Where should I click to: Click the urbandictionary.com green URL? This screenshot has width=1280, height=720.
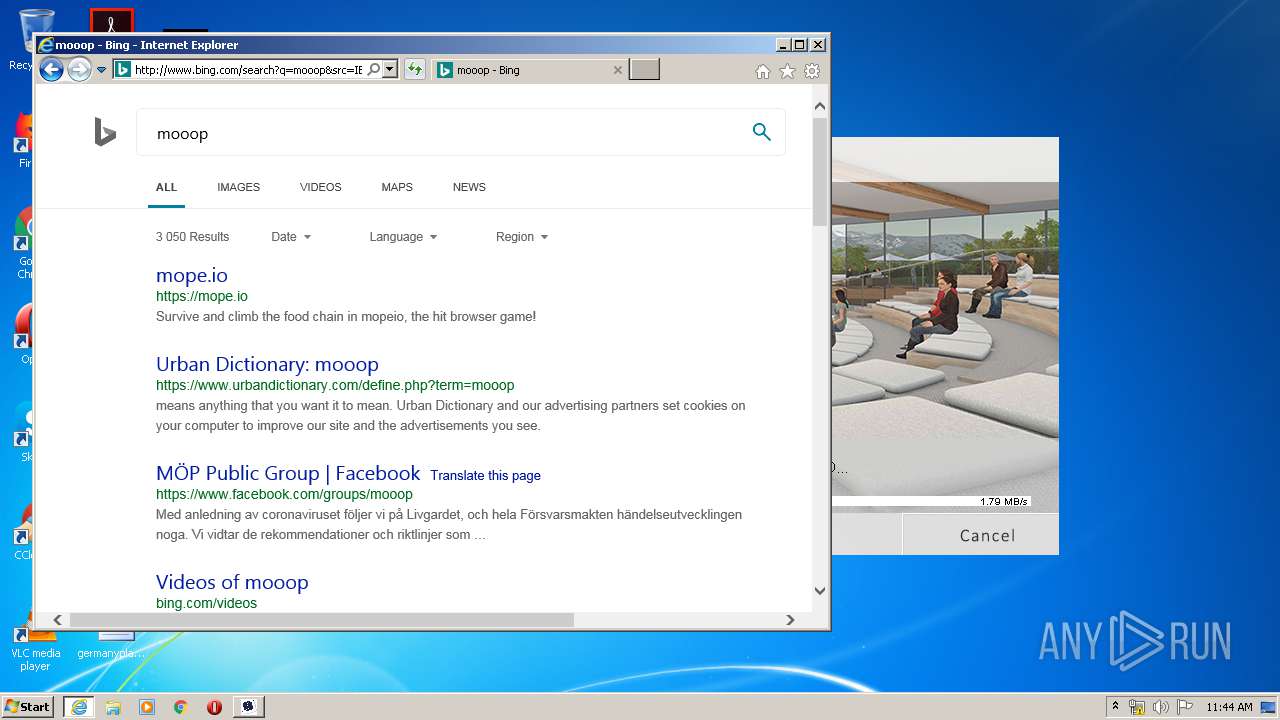[x=335, y=385]
